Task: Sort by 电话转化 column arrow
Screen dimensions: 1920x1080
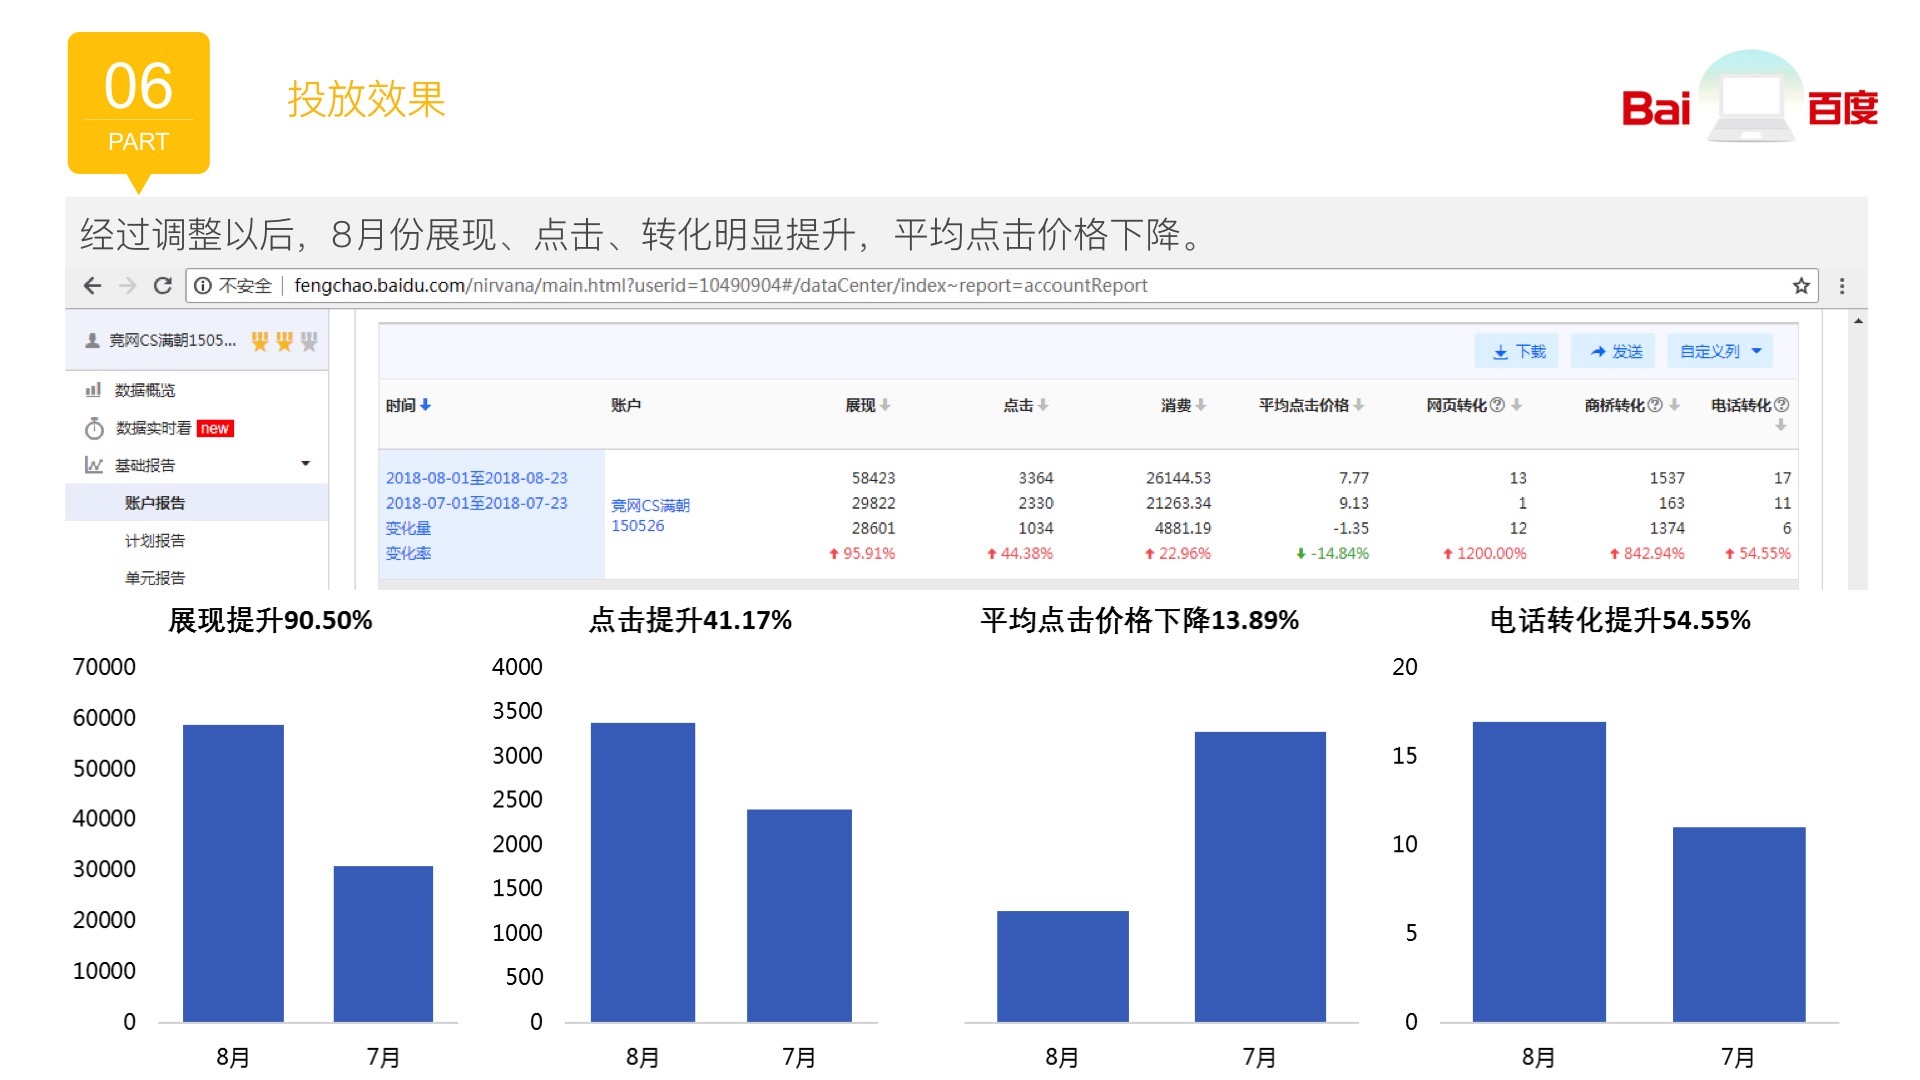Action: point(1781,425)
